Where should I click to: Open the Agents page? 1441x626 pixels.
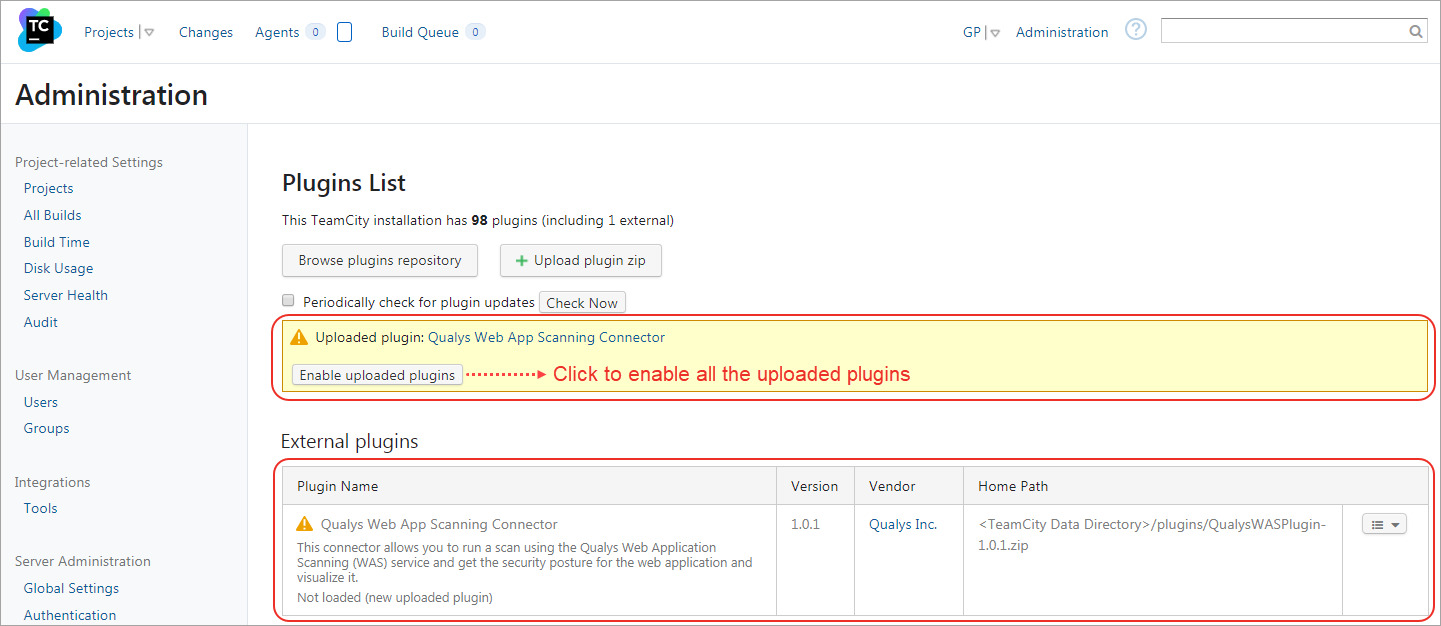click(x=277, y=32)
